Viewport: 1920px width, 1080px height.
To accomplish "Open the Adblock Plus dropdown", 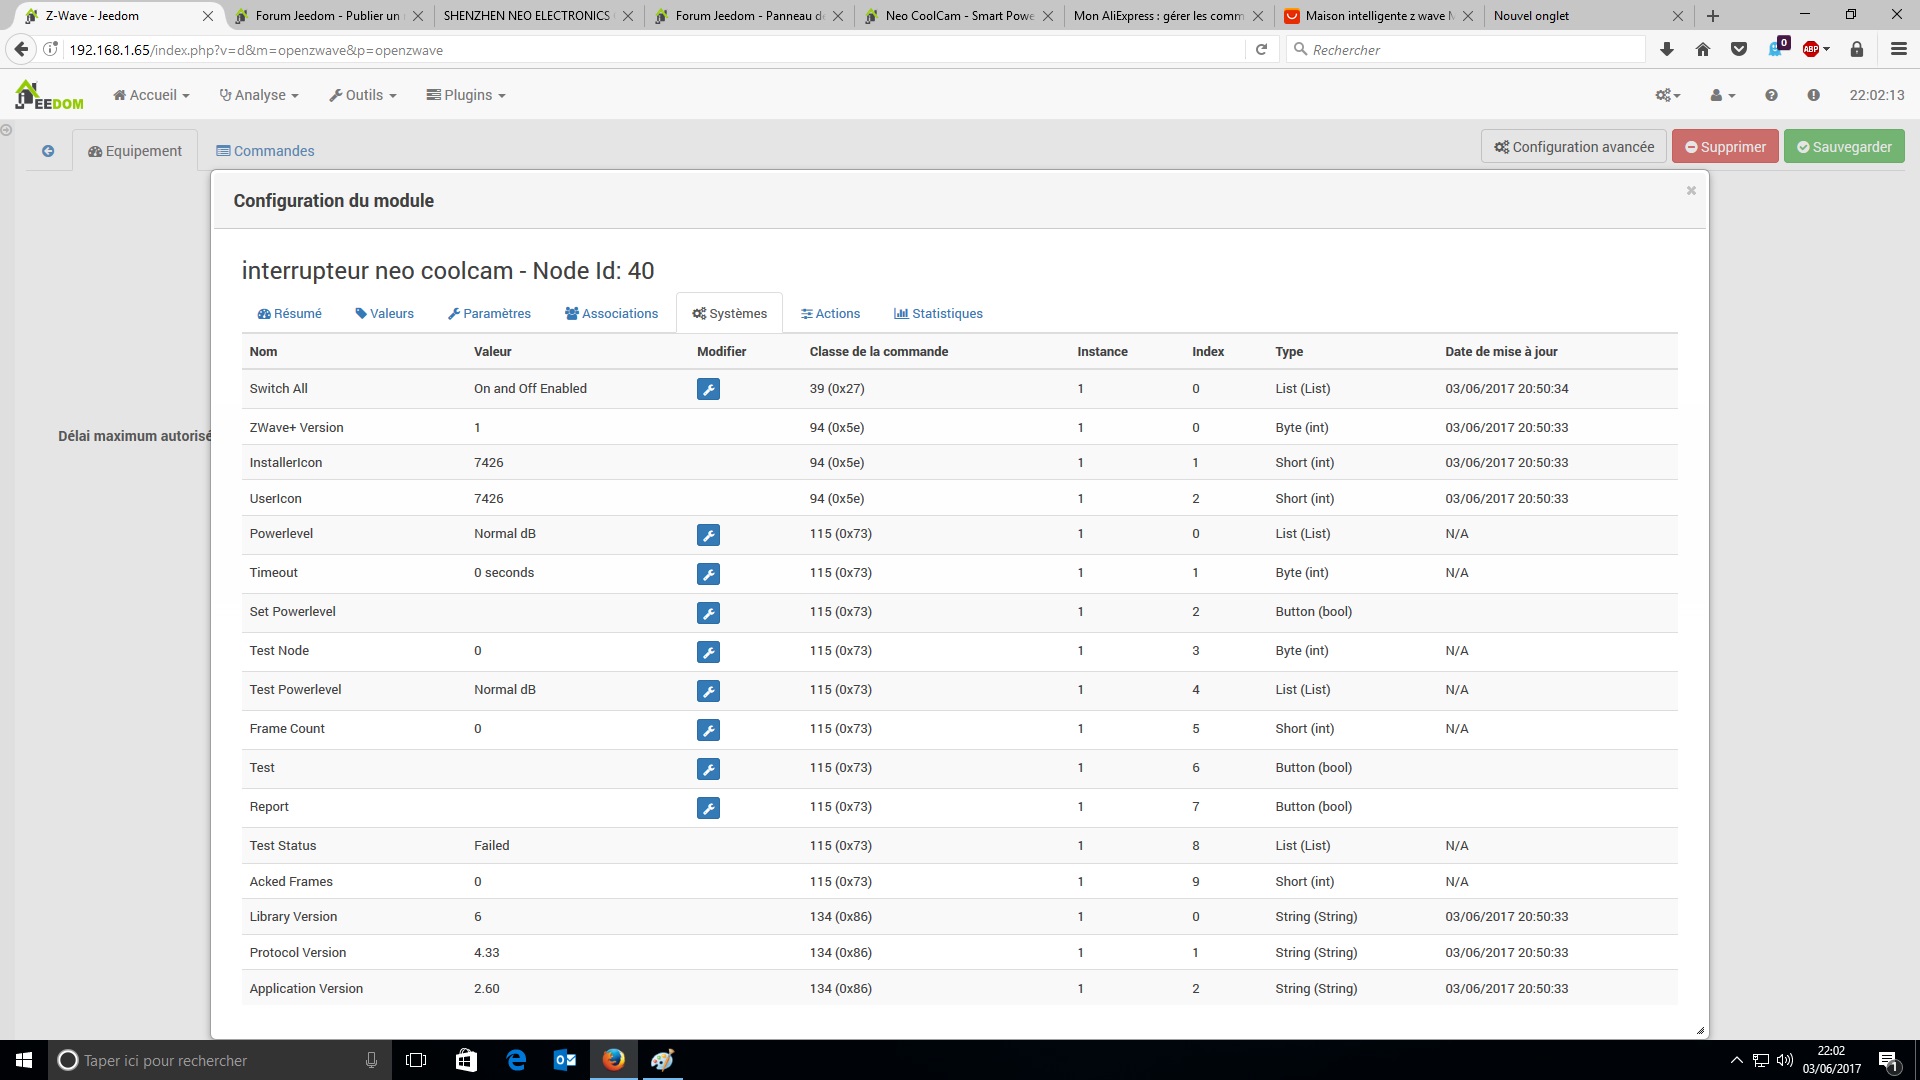I will tap(1816, 49).
